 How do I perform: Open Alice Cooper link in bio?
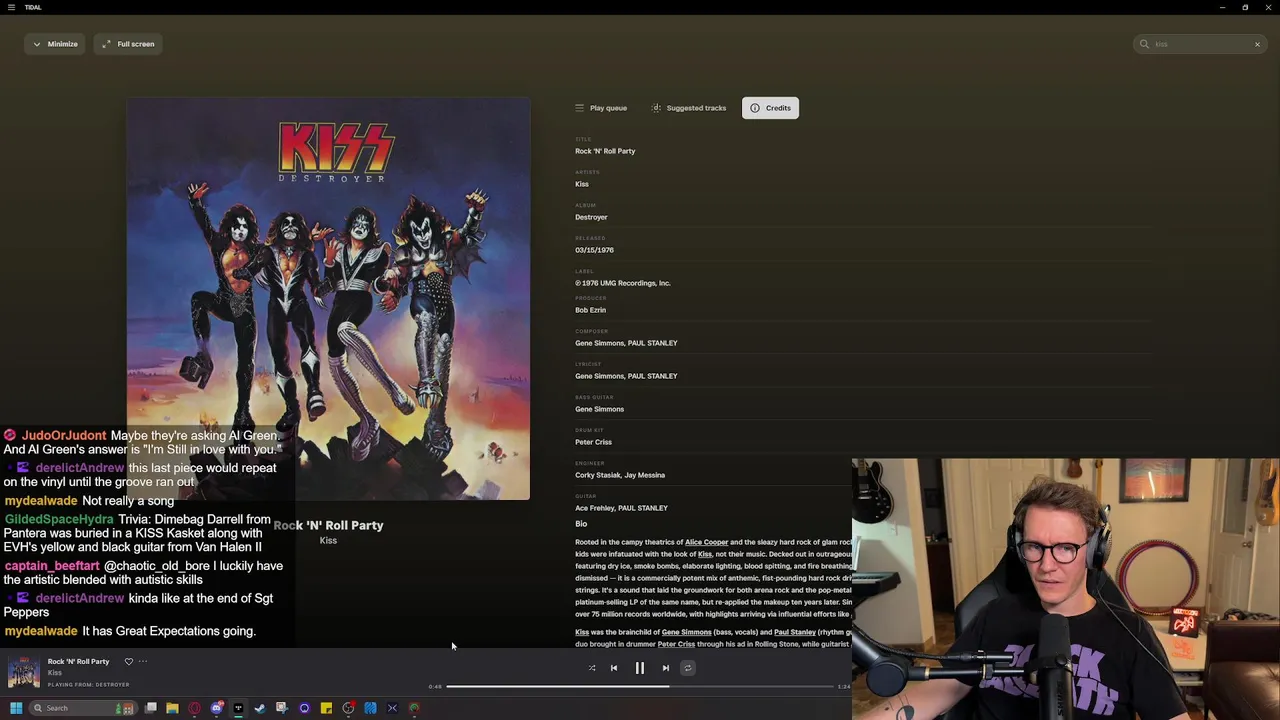pyautogui.click(x=706, y=542)
